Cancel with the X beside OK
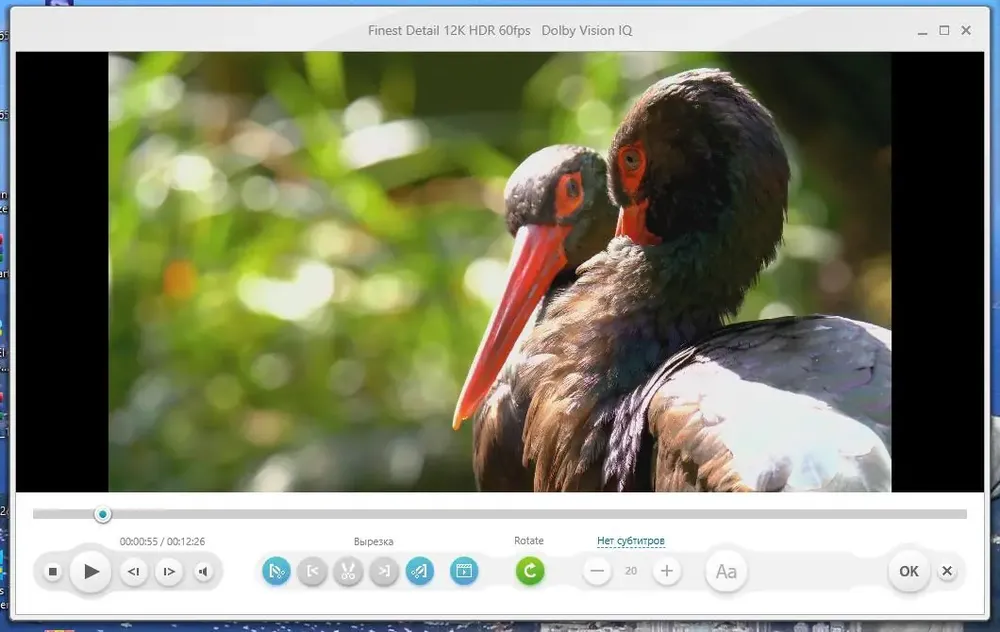The height and width of the screenshot is (632, 1000). 947,571
